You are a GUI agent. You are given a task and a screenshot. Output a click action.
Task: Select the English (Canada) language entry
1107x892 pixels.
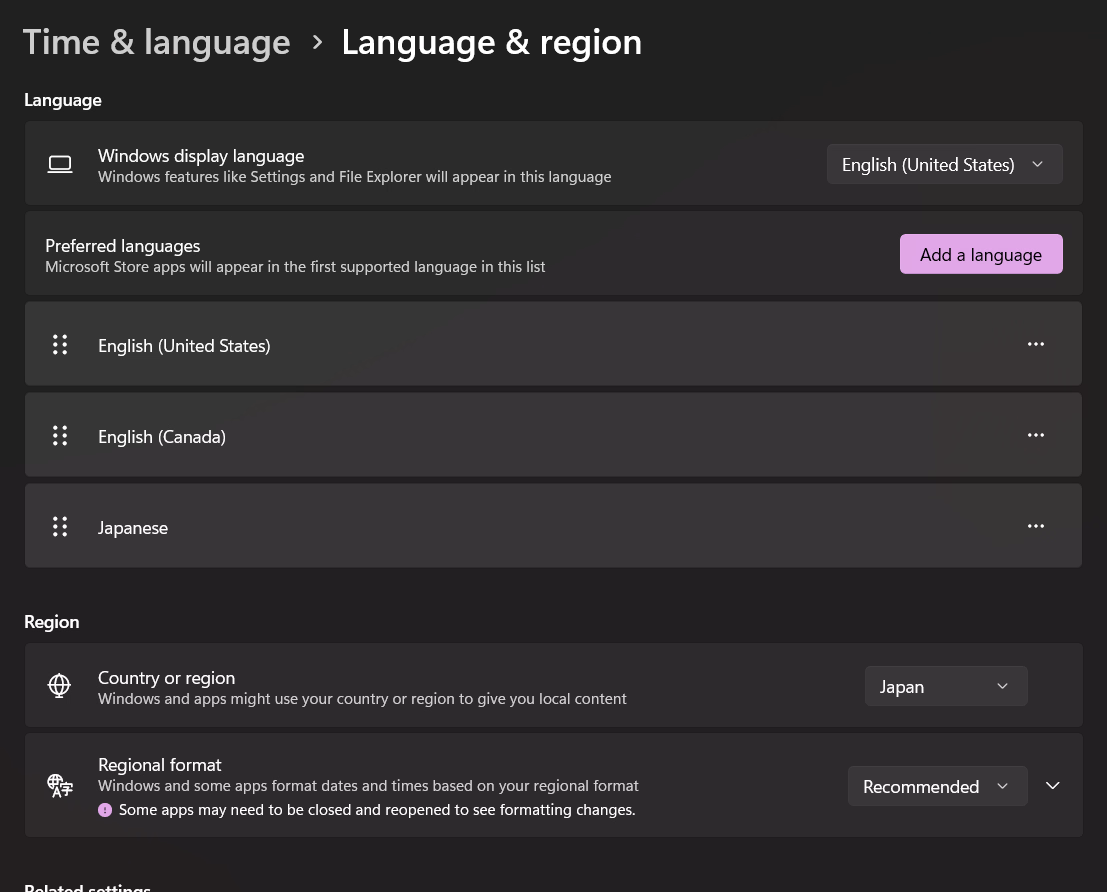162,437
